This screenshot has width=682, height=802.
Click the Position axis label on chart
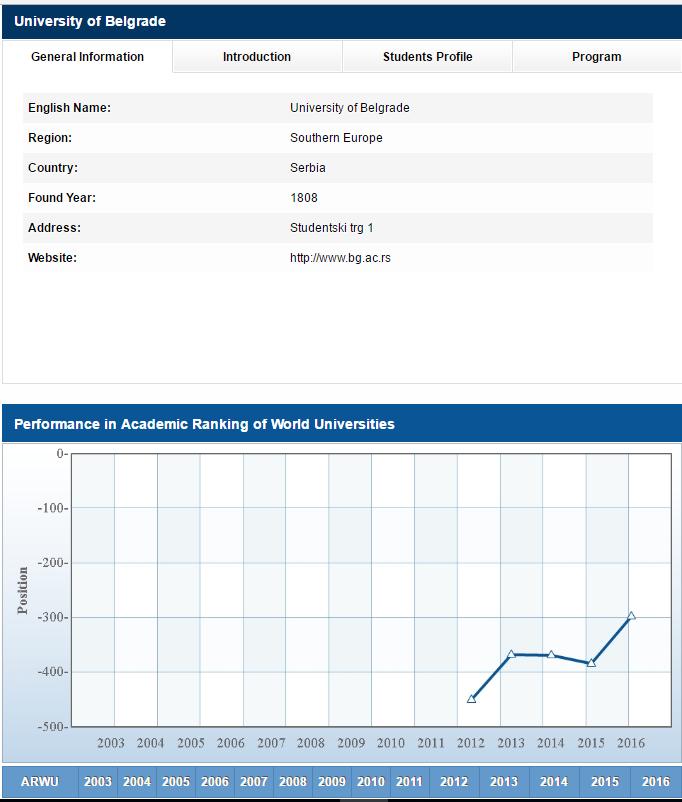pos(23,590)
